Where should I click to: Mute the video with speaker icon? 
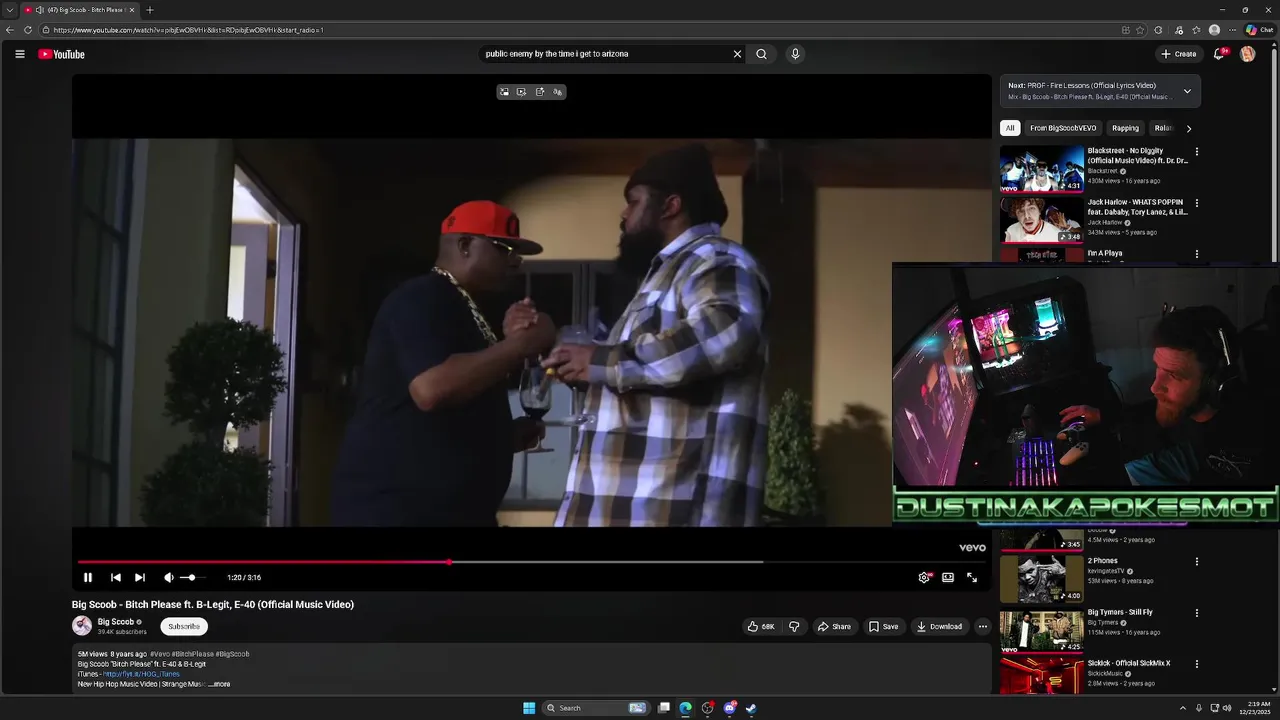tap(168, 577)
